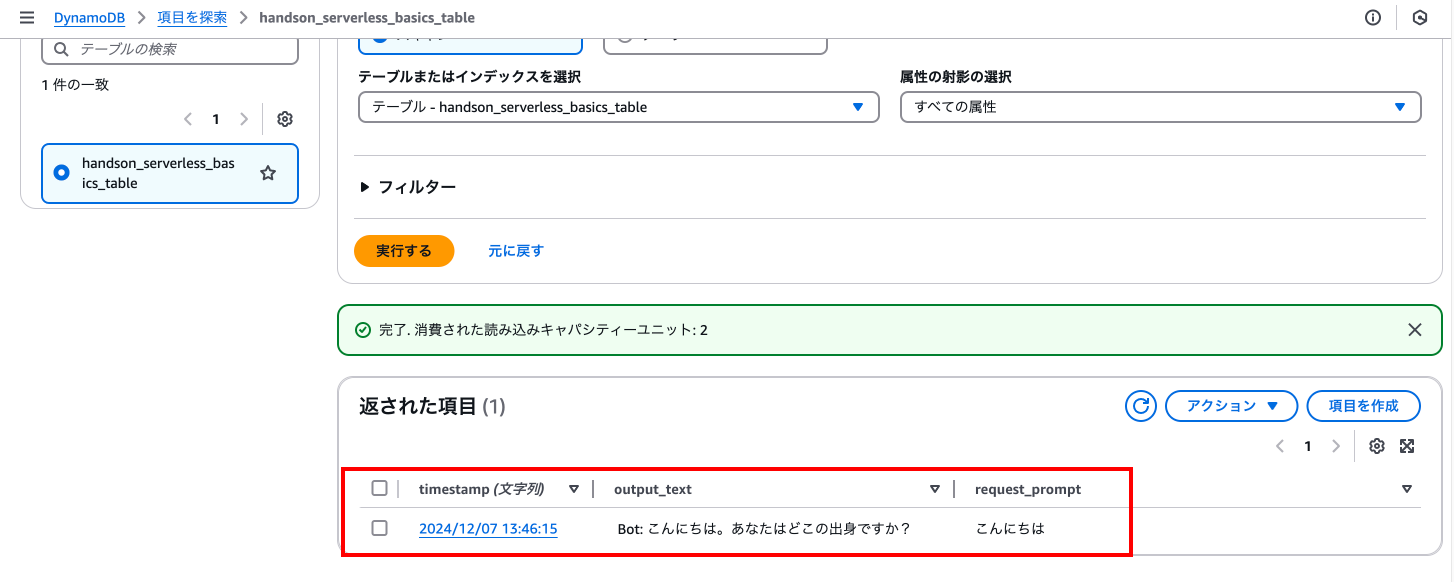Click the 実行する button
Viewport: 1454px width, 582px height.
click(x=404, y=251)
